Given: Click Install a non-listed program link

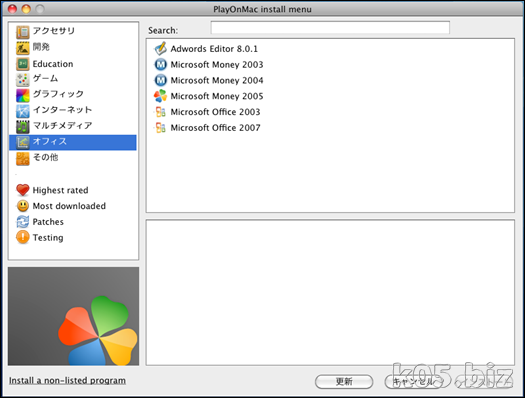Looking at the screenshot, I should [x=67, y=381].
